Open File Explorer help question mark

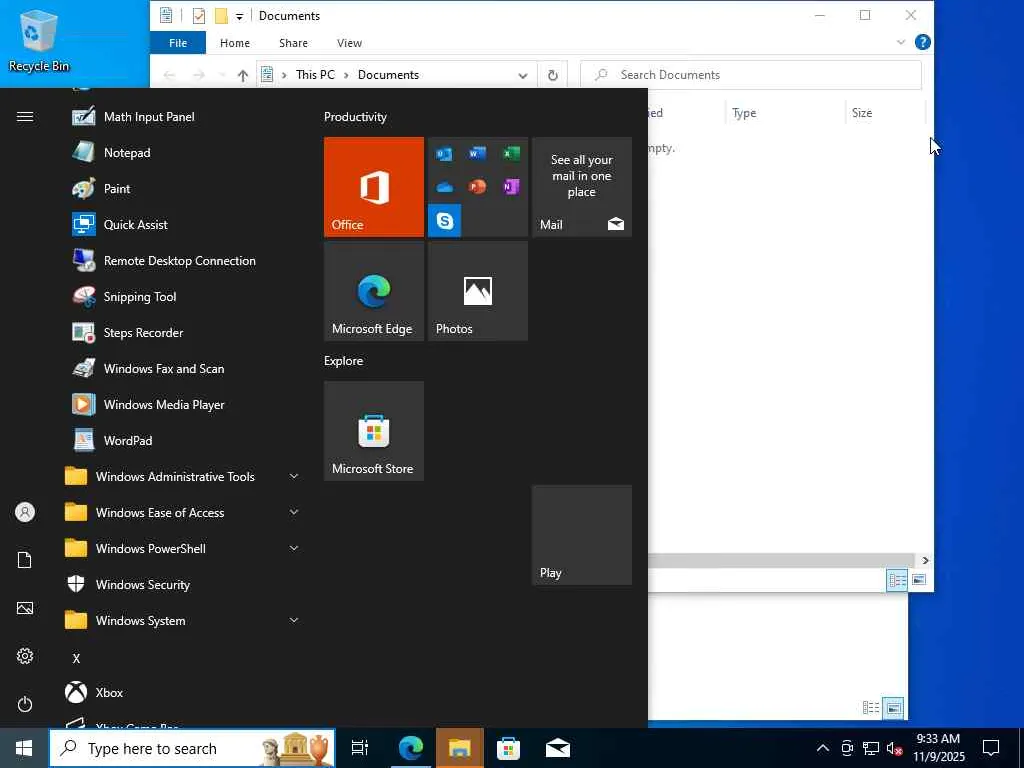tap(923, 42)
